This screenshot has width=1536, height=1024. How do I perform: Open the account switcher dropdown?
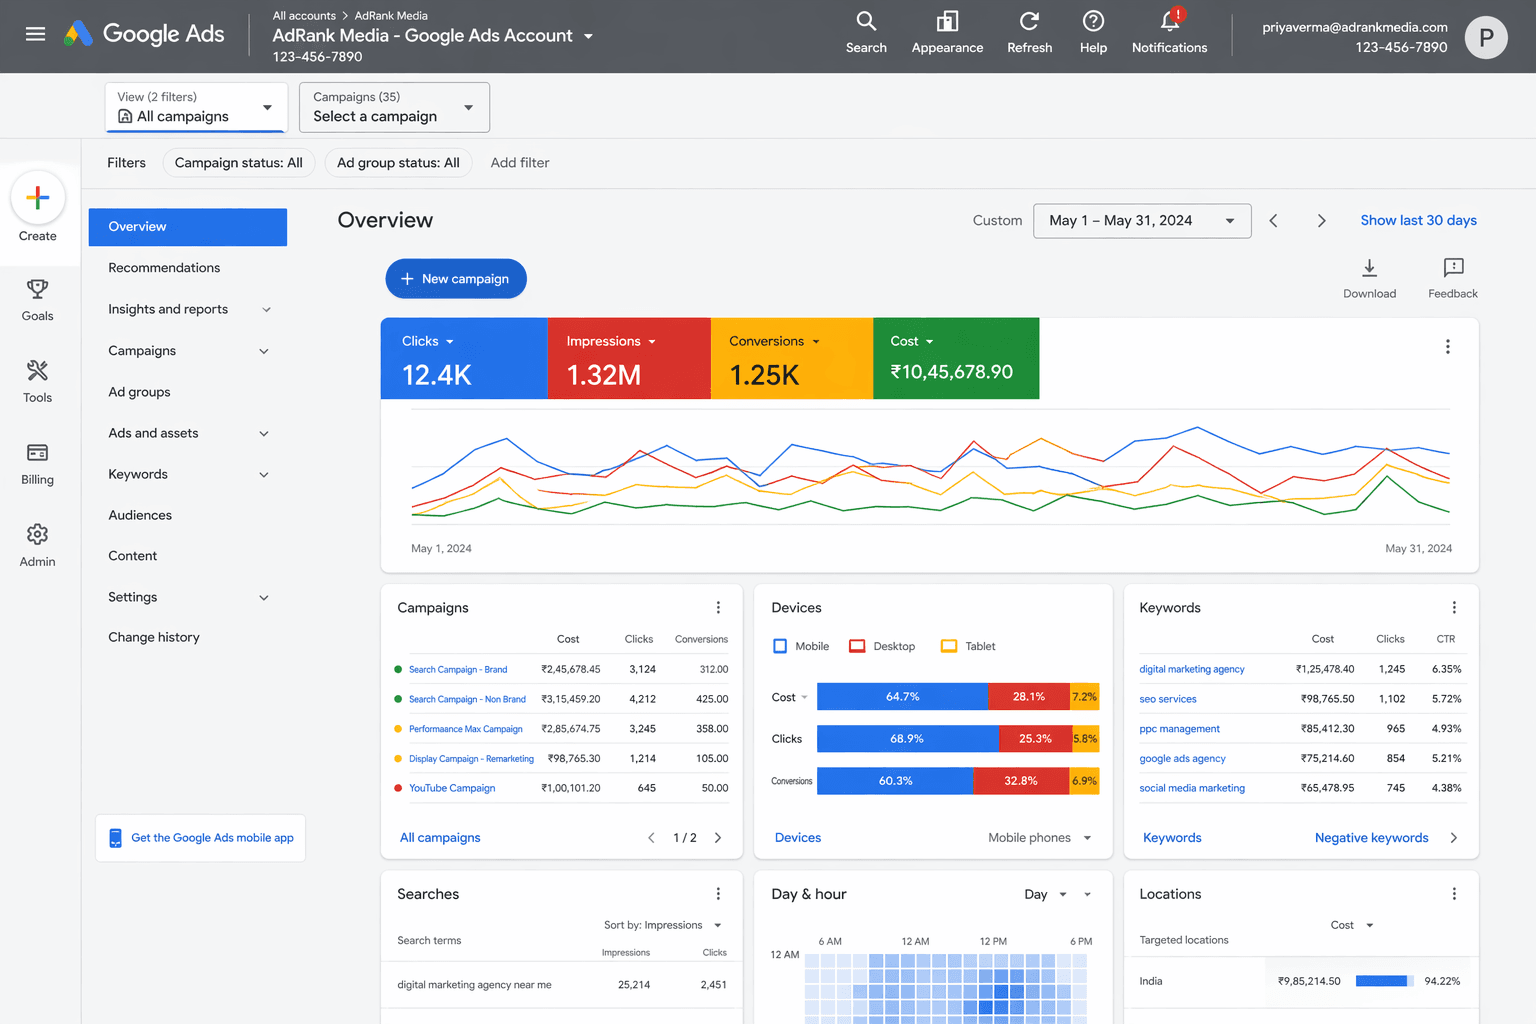pyautogui.click(x=588, y=36)
